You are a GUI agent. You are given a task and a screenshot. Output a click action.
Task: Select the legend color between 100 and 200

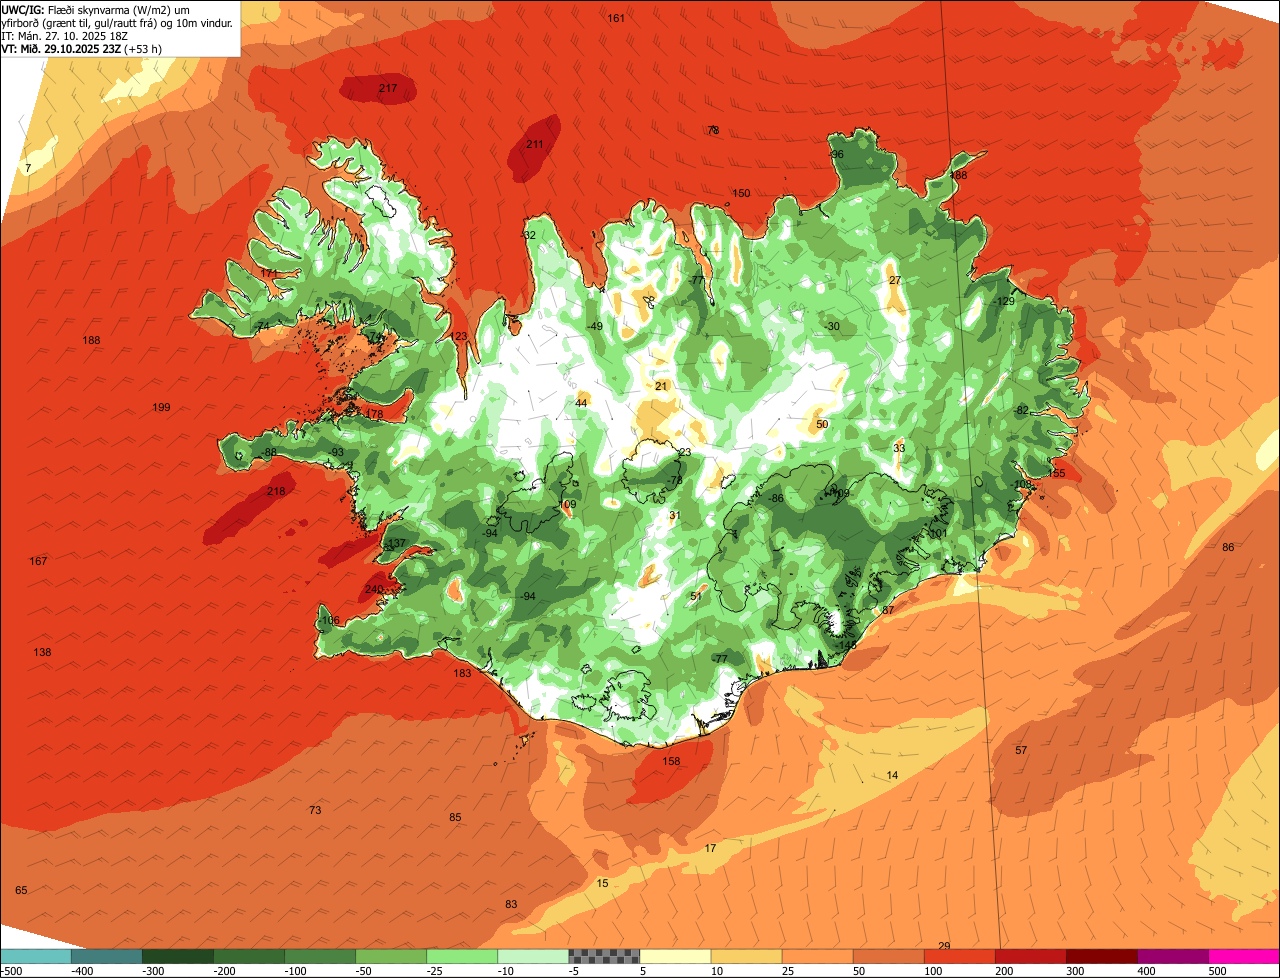click(x=959, y=956)
